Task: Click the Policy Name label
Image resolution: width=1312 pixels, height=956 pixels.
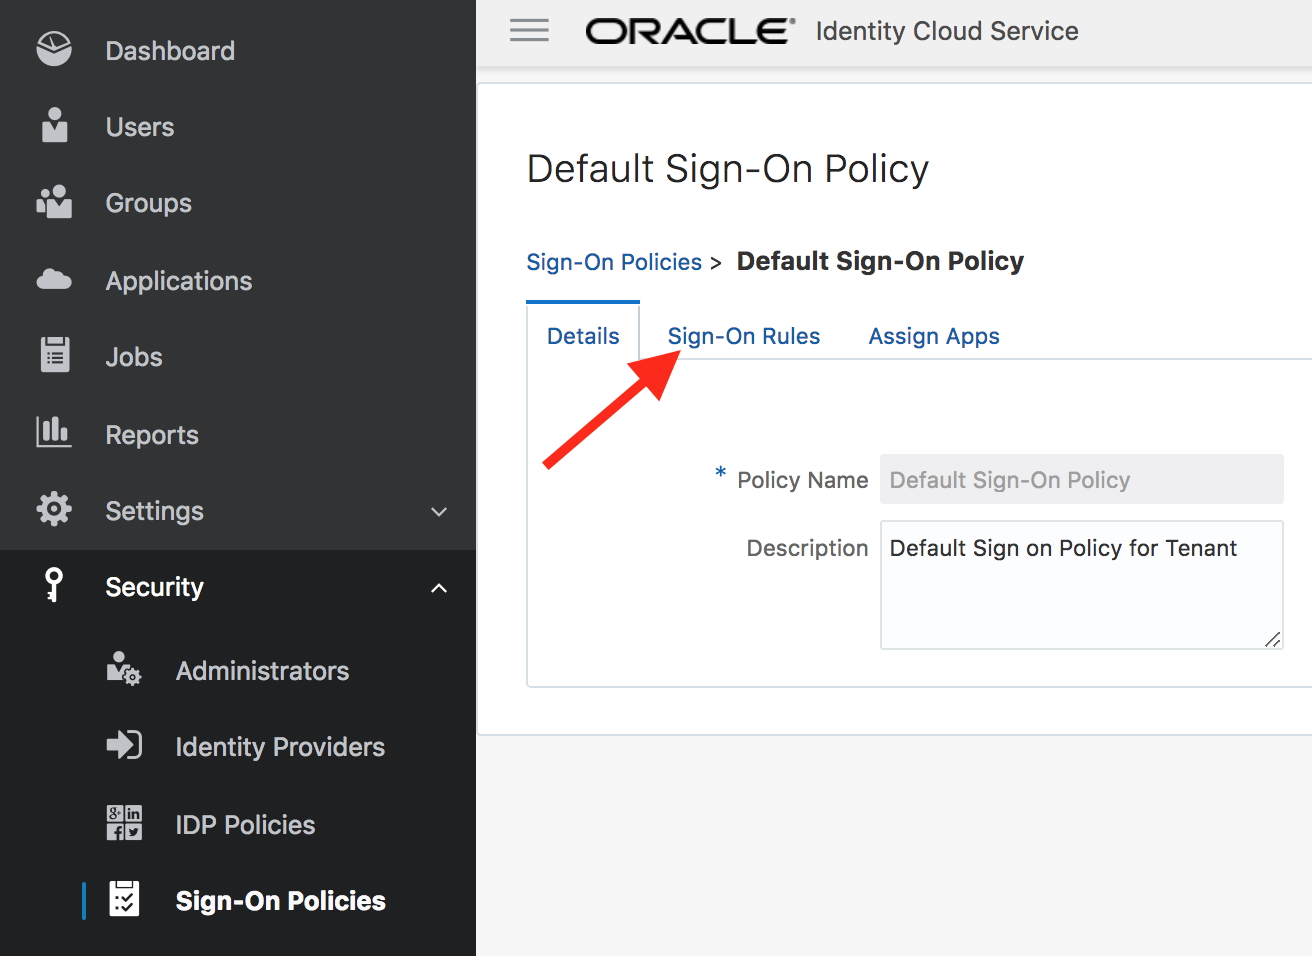Action: [803, 480]
